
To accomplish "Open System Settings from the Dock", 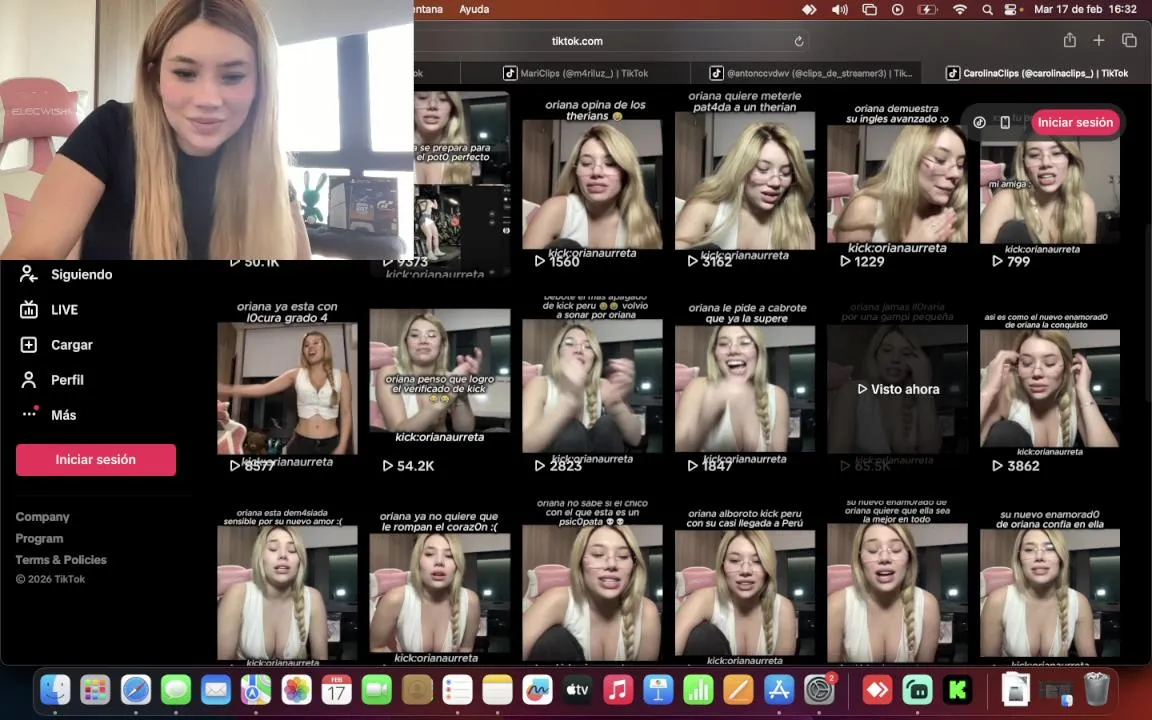I will [x=818, y=691].
